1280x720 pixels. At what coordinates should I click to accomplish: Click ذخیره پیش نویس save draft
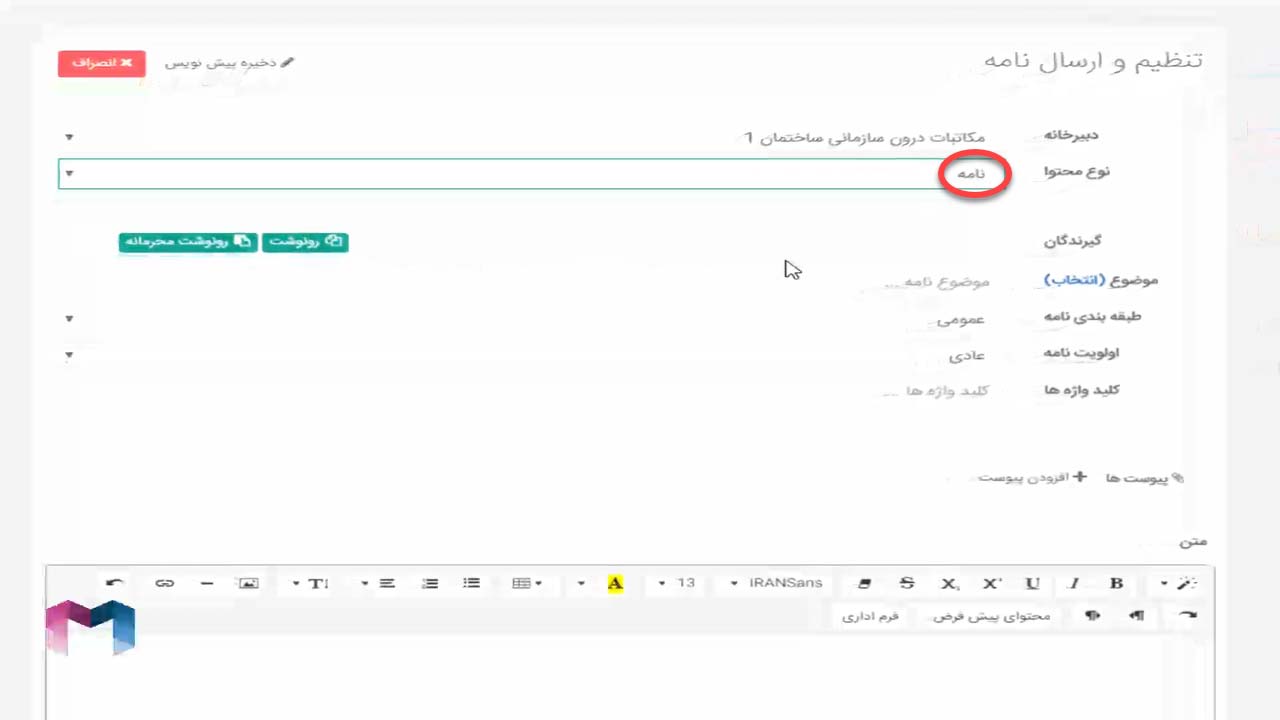pos(229,62)
